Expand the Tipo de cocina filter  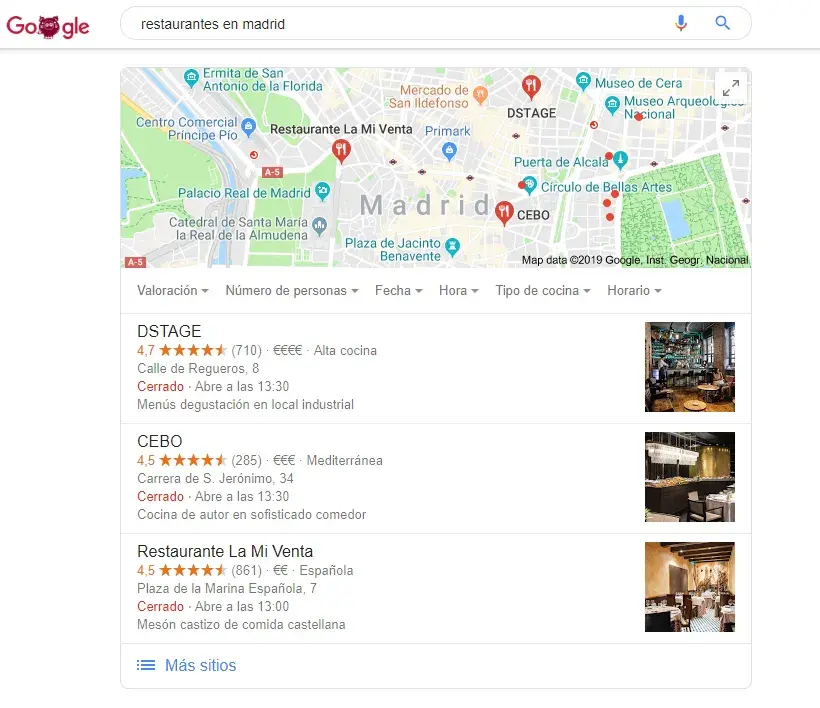[x=543, y=291]
